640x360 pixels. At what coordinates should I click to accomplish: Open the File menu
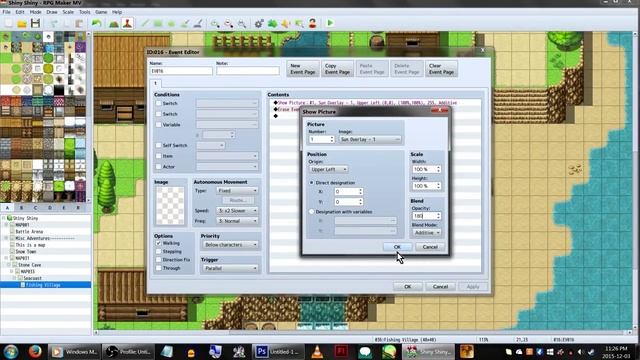pos(7,12)
